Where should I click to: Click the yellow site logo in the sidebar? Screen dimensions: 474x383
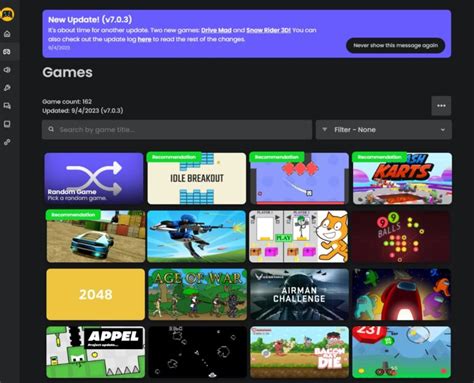click(x=7, y=14)
